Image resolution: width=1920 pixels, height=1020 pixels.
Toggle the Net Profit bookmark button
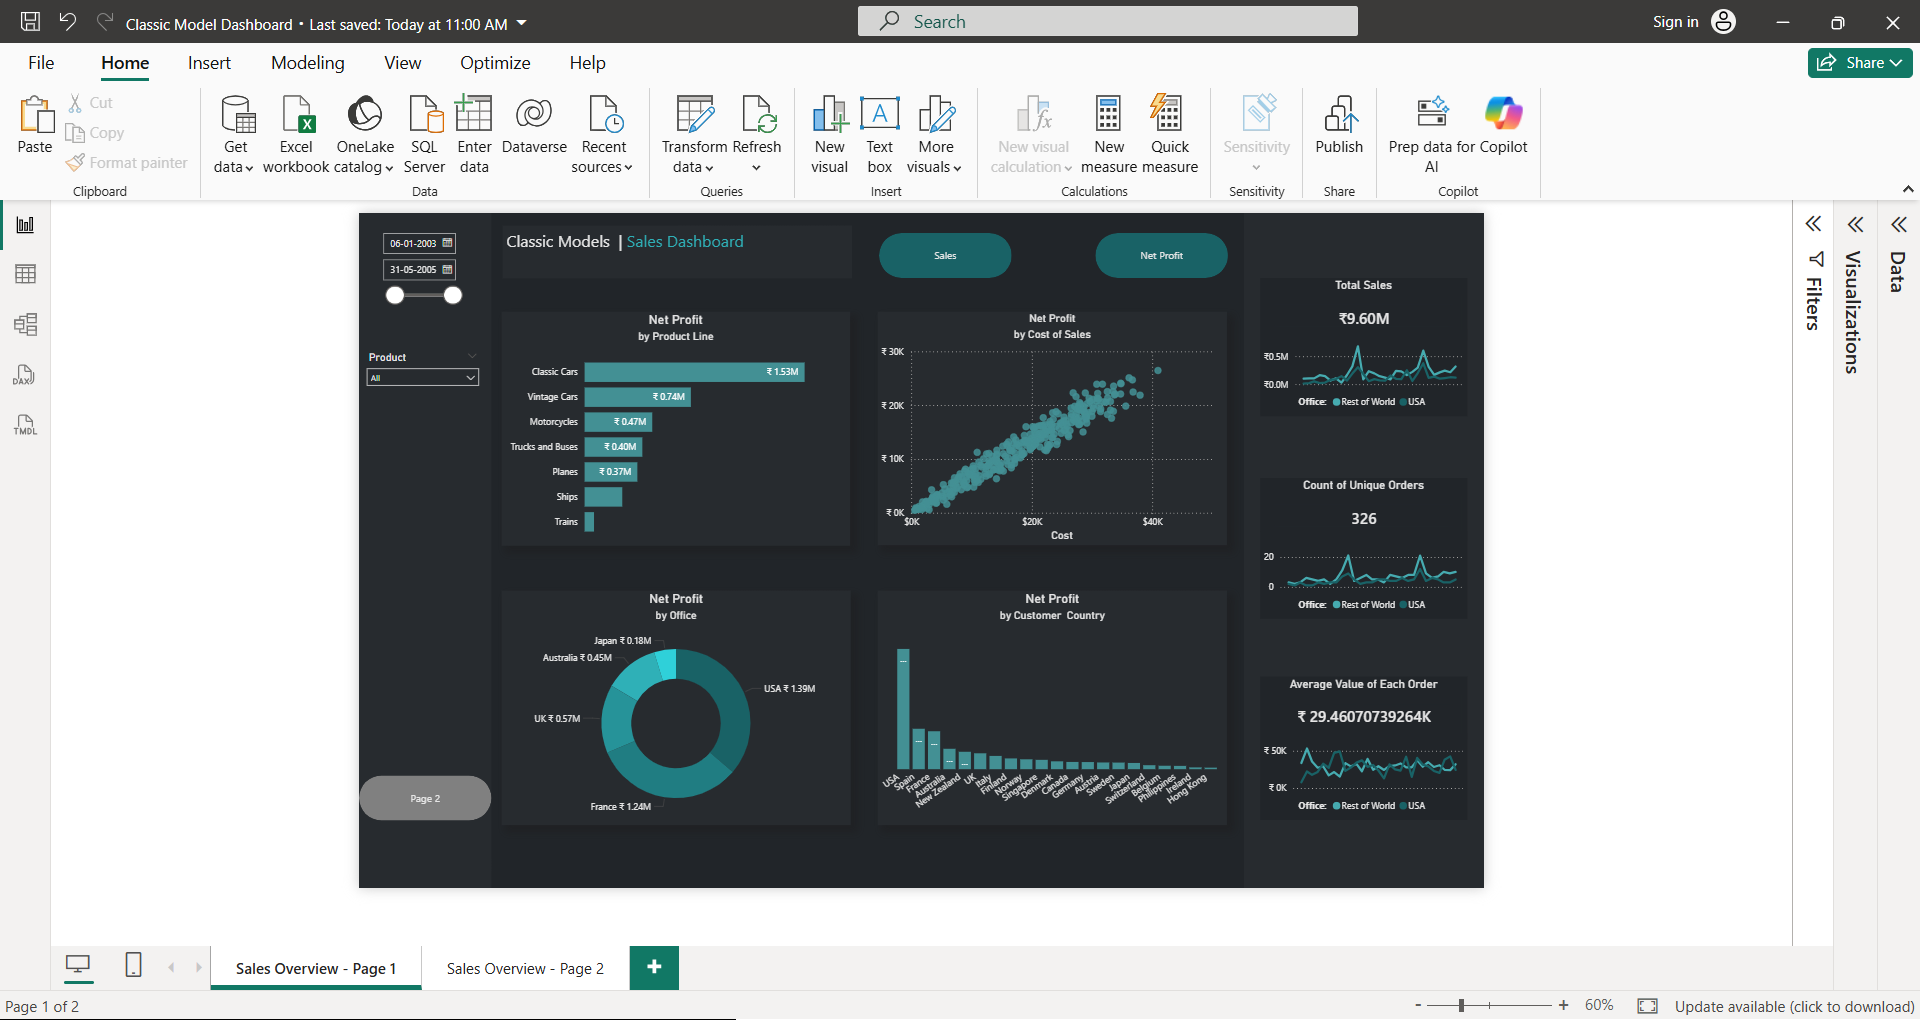point(1160,255)
